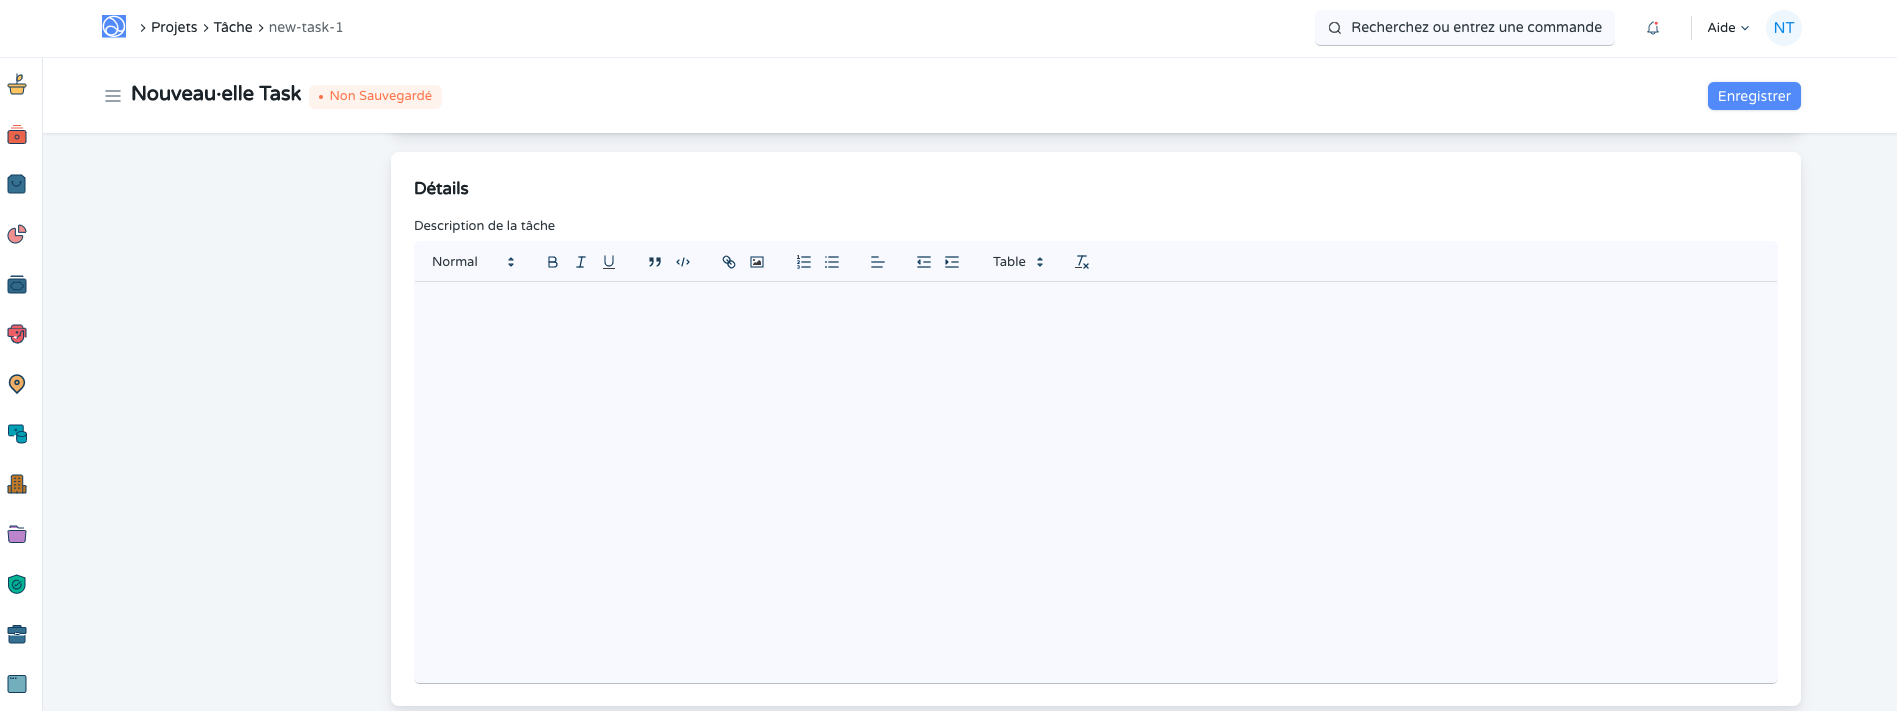Open the NT user avatar menu
Image resolution: width=1897 pixels, height=711 pixels.
[x=1784, y=28]
